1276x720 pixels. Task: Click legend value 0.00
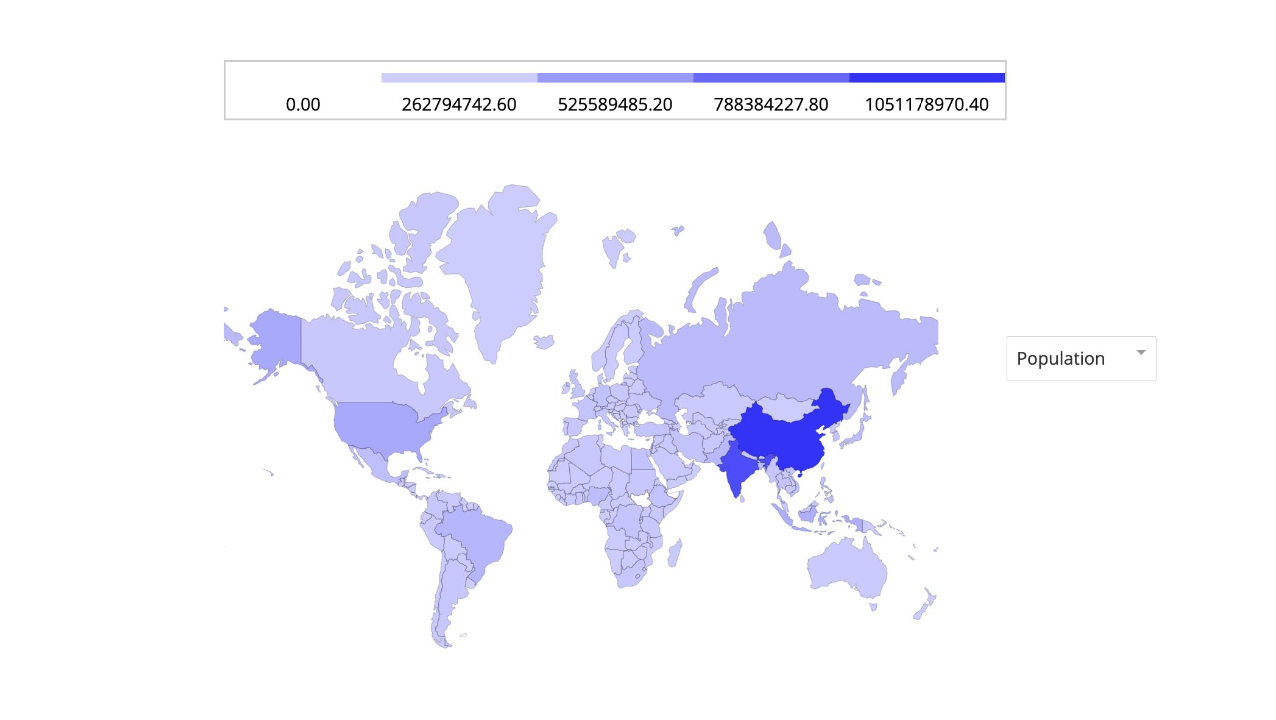(x=303, y=104)
